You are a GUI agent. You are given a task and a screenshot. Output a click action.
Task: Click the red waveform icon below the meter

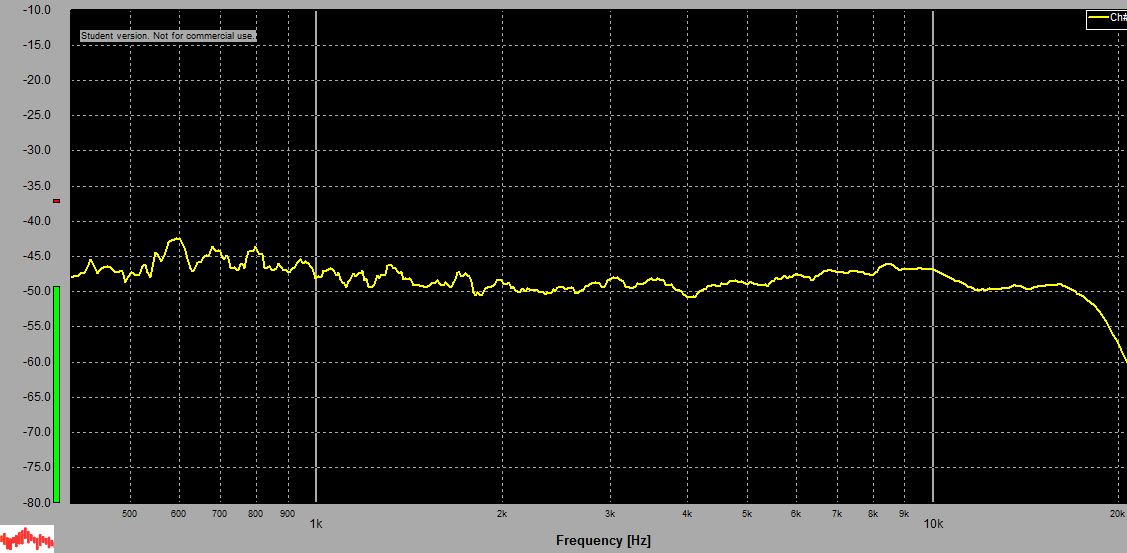click(x=27, y=539)
